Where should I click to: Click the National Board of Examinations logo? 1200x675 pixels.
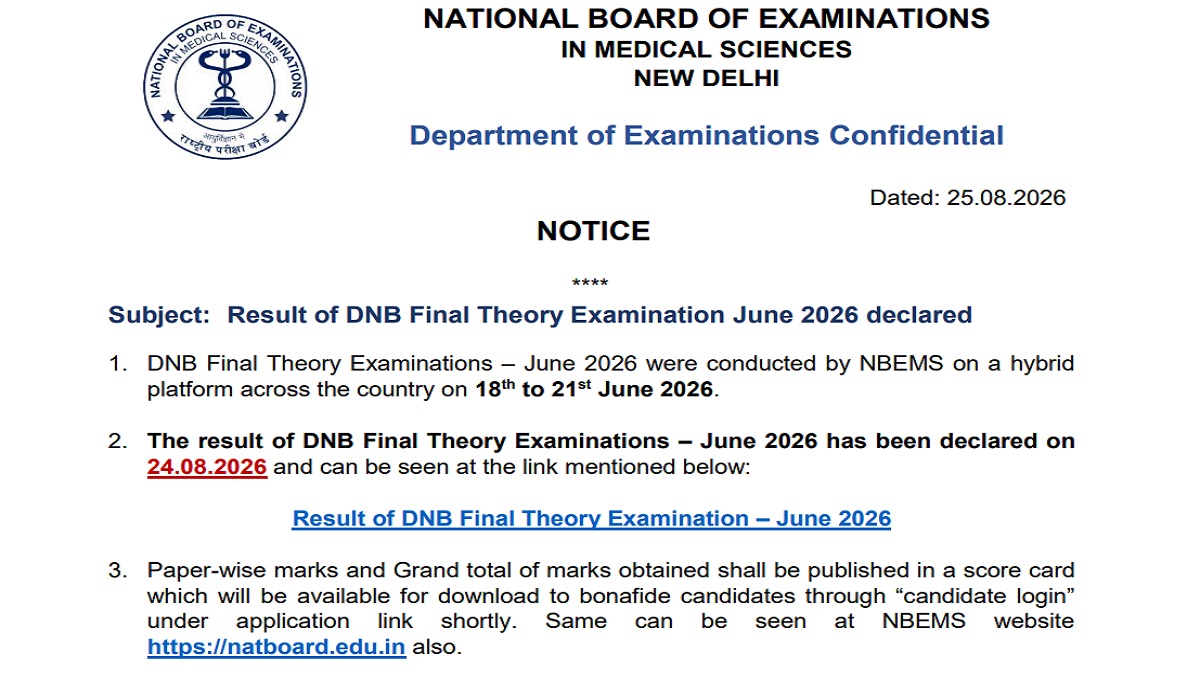(225, 87)
